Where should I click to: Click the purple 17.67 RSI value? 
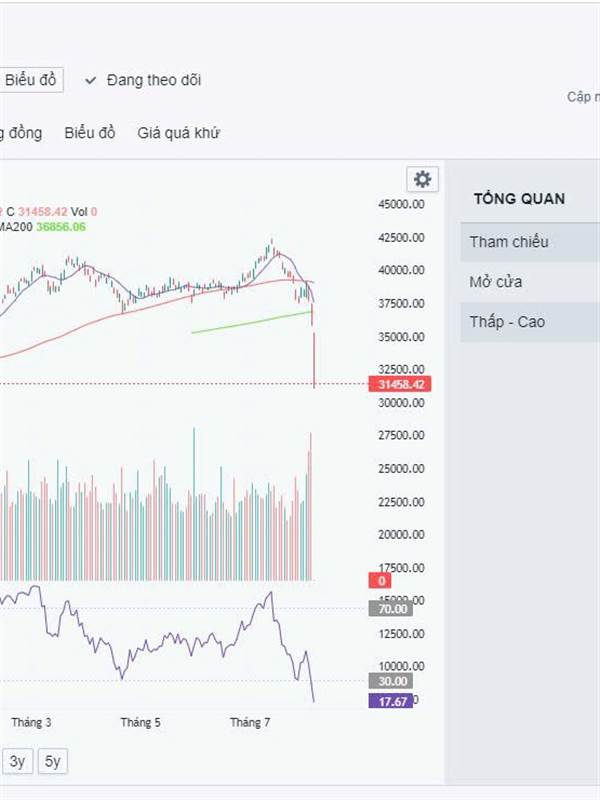tap(391, 702)
